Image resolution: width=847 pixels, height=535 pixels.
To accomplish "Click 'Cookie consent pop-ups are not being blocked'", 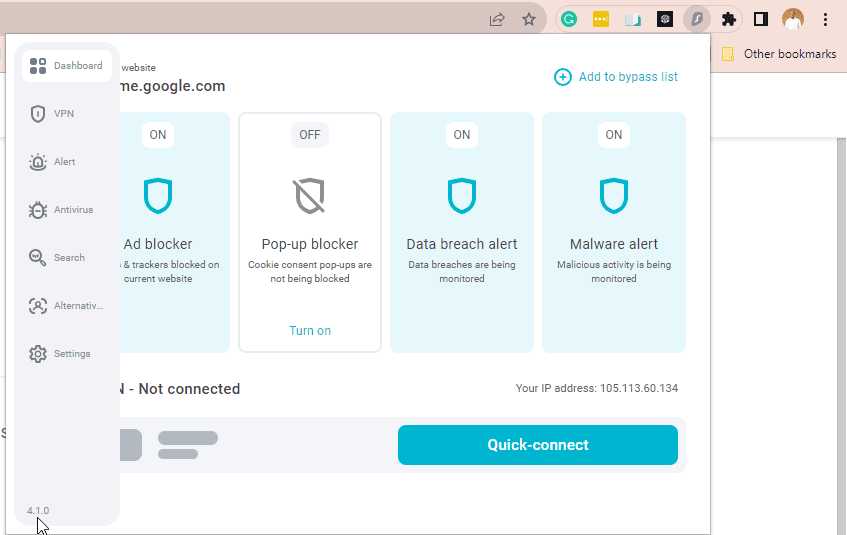I will [x=310, y=272].
